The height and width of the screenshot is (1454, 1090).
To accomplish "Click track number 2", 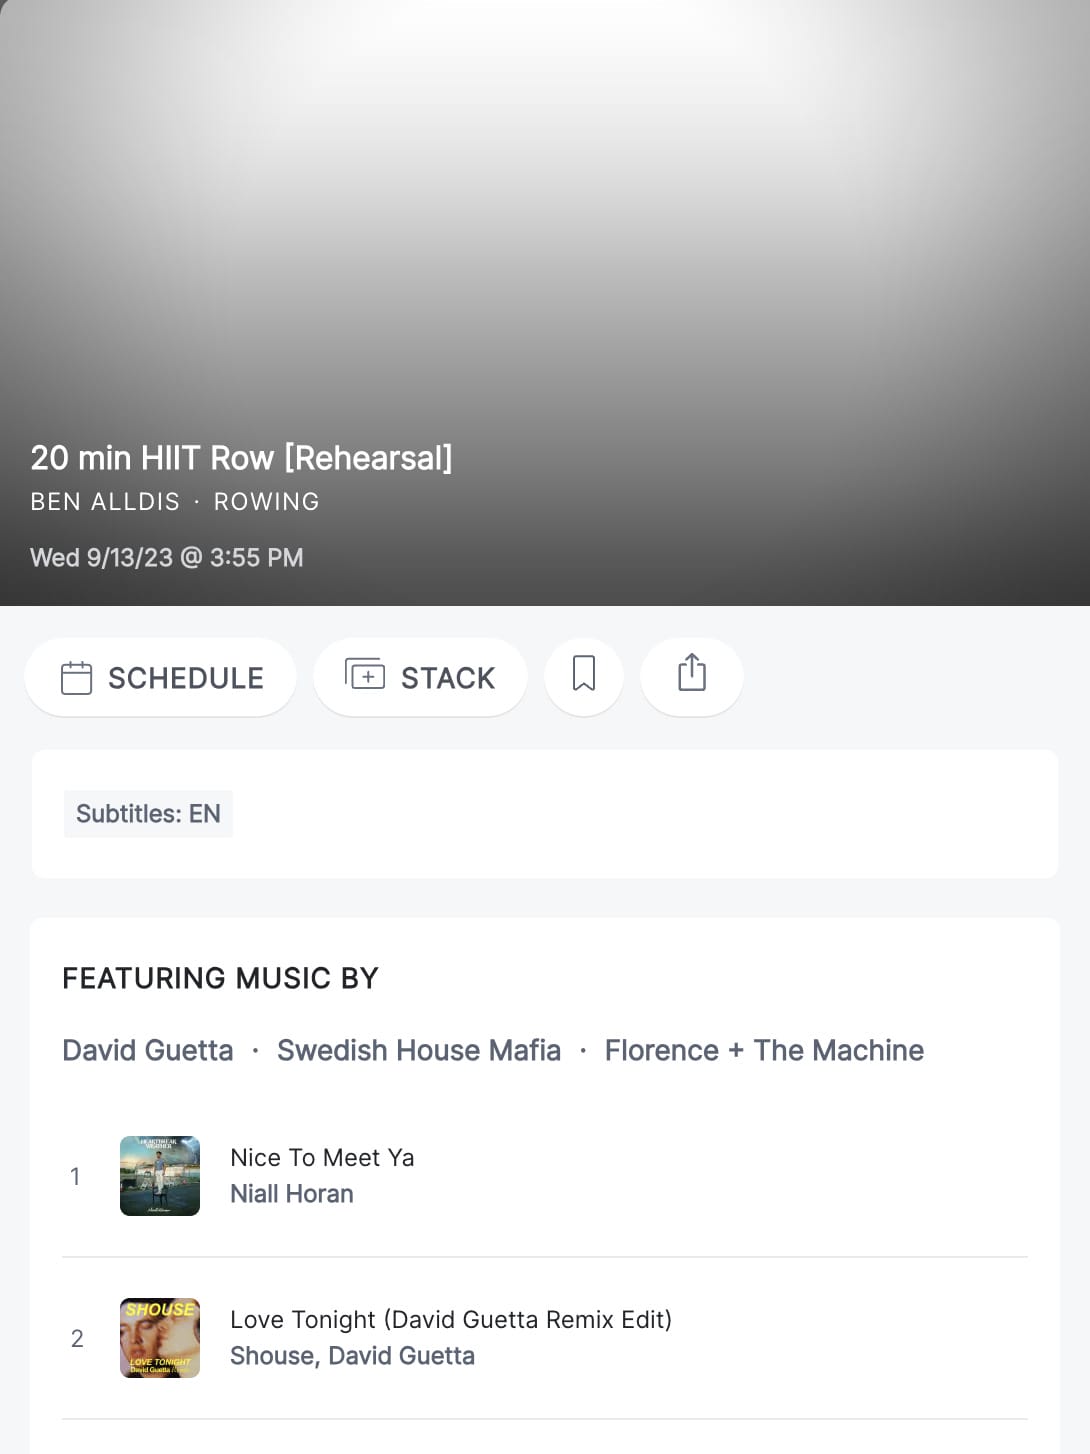I will click(77, 1338).
